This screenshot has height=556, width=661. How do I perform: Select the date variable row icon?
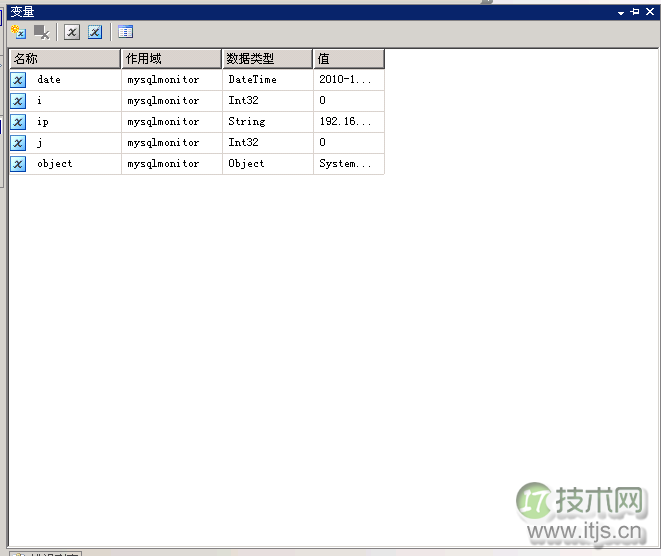click(x=18, y=80)
